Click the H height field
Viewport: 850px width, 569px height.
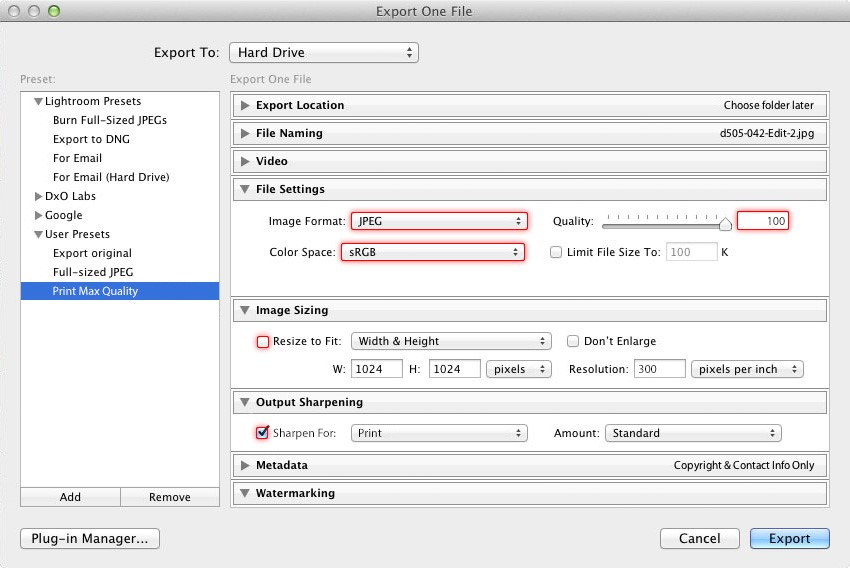pos(454,369)
